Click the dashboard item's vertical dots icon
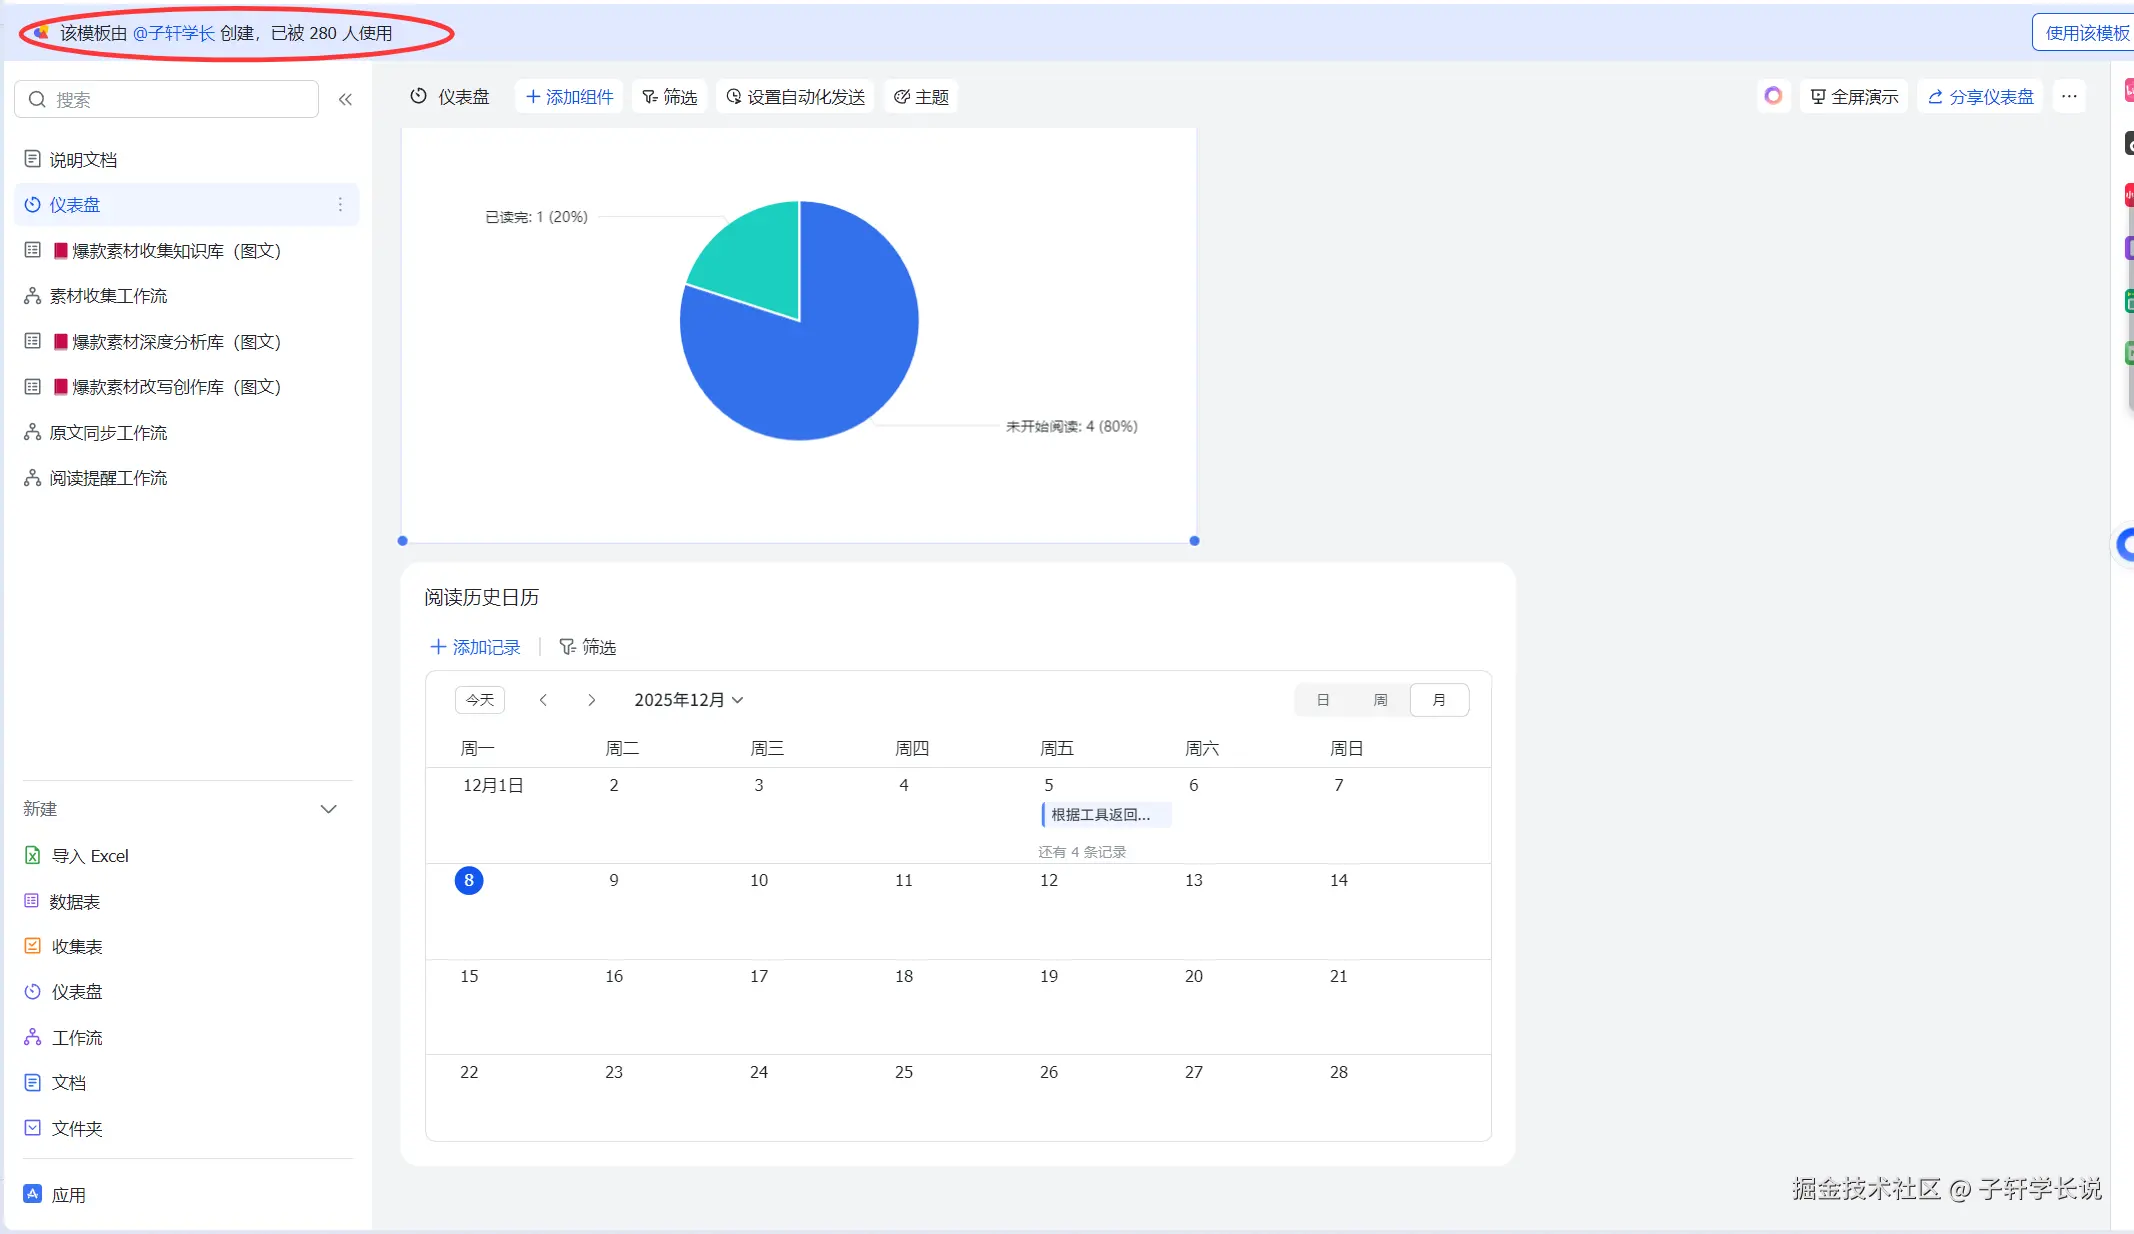 click(340, 204)
